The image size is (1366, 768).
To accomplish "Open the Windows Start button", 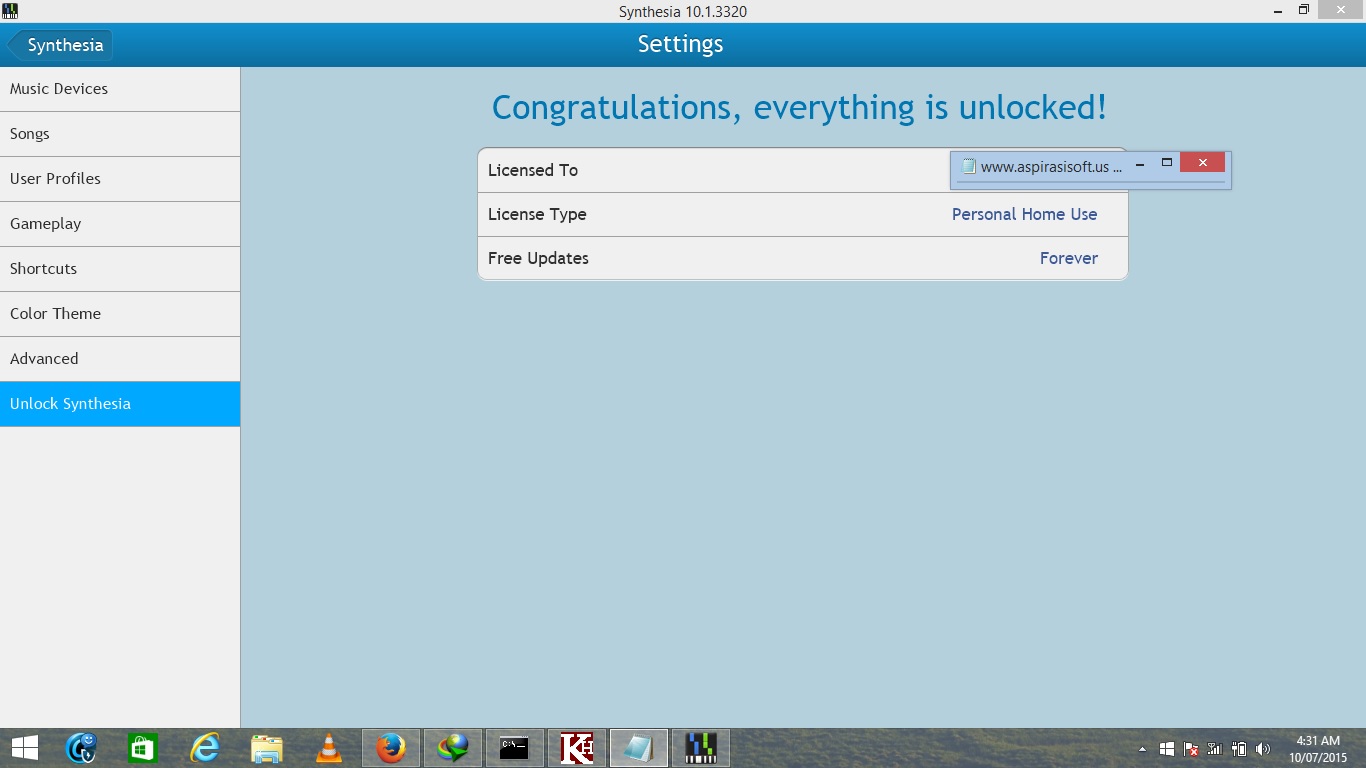I will point(24,748).
